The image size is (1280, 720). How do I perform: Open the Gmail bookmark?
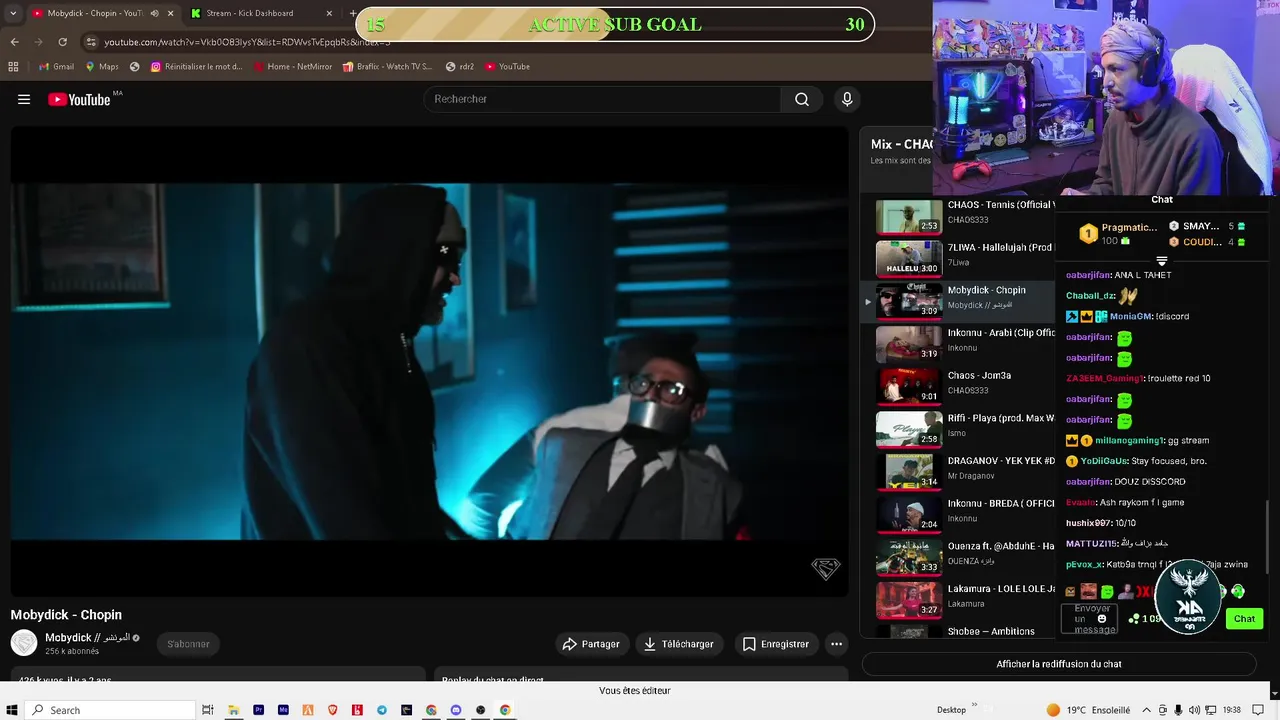tap(56, 66)
